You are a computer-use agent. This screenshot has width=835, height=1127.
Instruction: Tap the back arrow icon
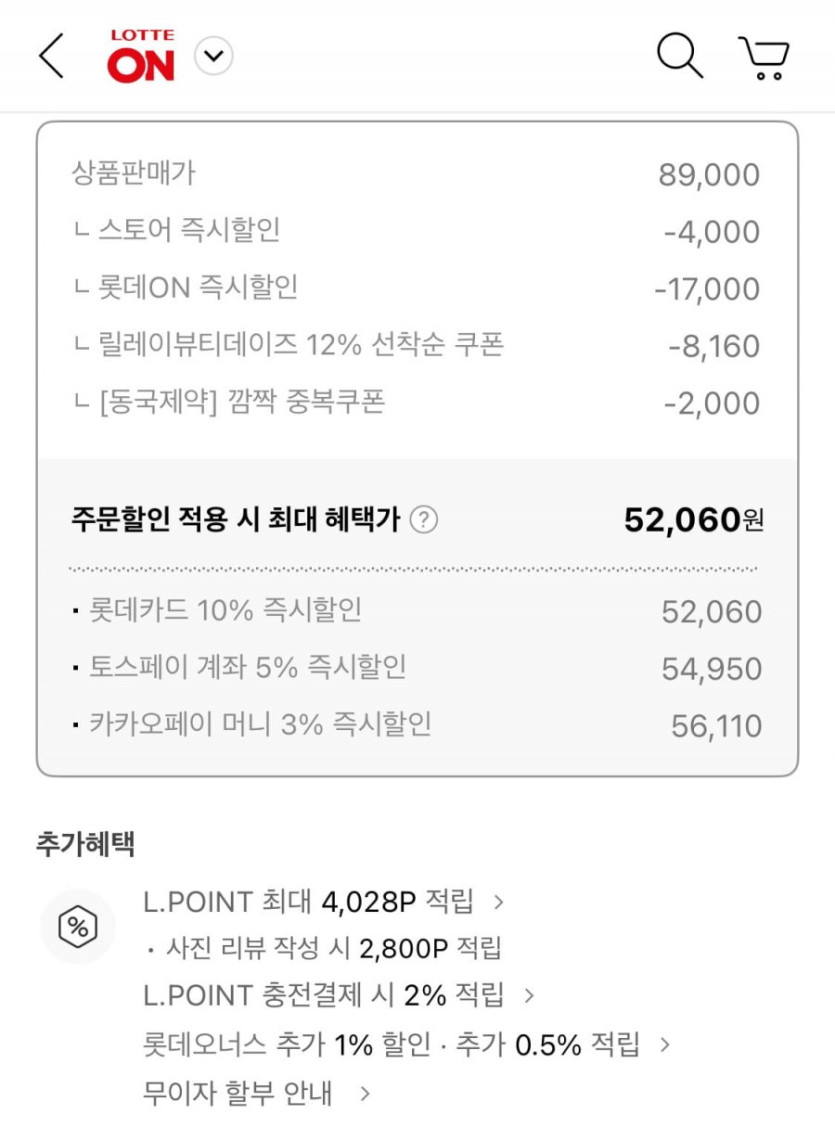click(x=51, y=56)
